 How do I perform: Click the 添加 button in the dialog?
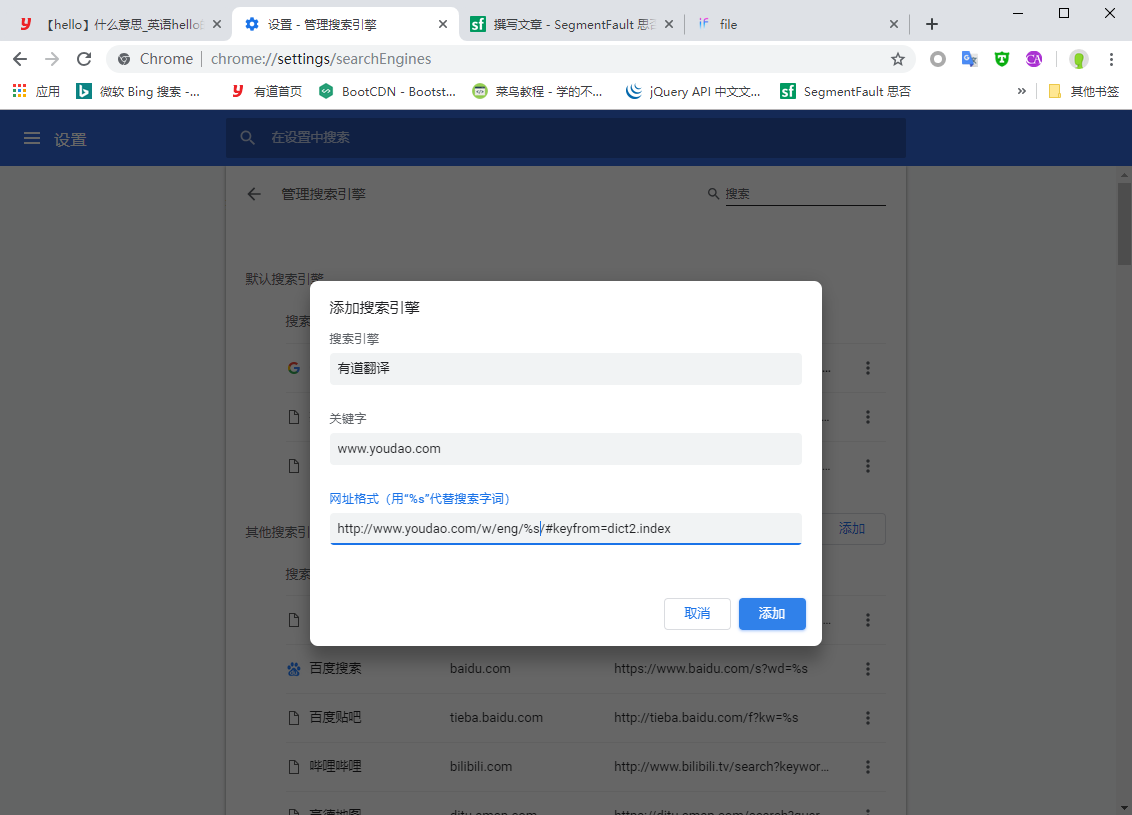pyautogui.click(x=772, y=614)
